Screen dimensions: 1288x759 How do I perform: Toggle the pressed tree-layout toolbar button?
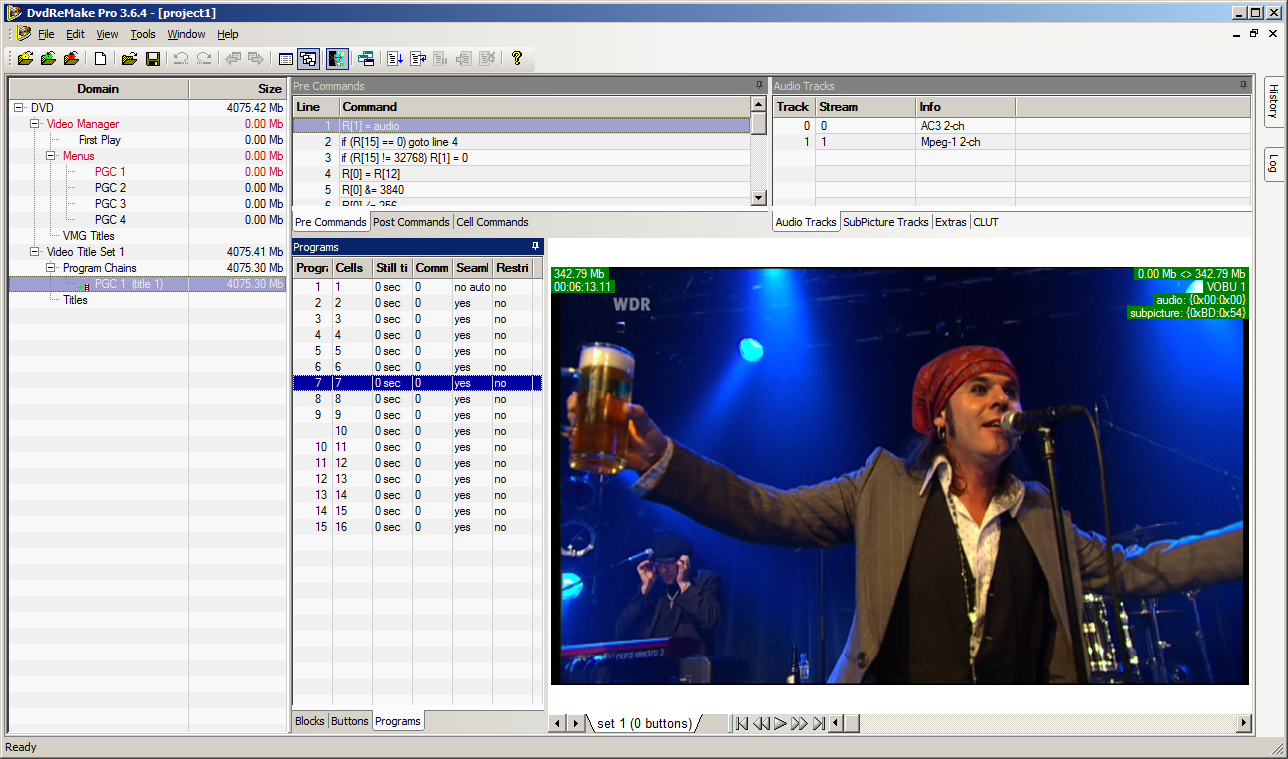click(308, 59)
